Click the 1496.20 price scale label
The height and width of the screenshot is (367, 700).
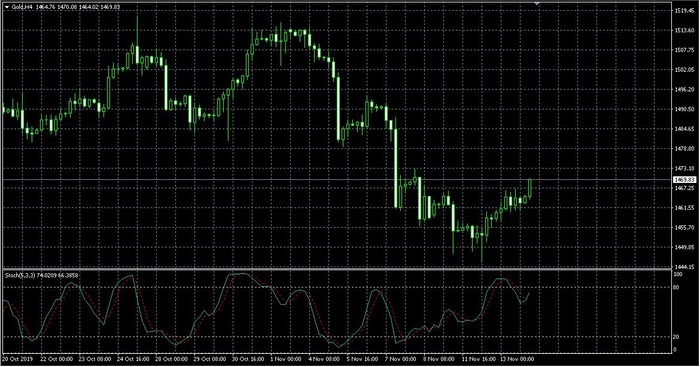[x=684, y=89]
